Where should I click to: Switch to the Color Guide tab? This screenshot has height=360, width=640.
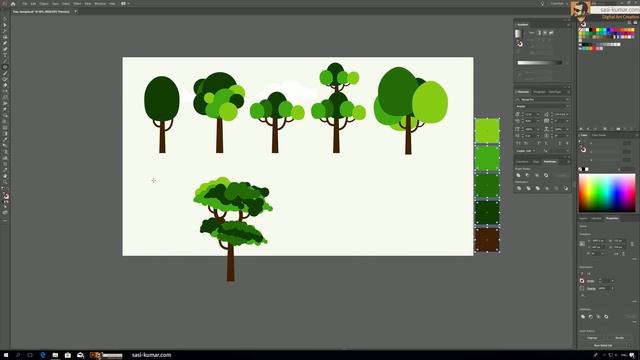pos(599,135)
